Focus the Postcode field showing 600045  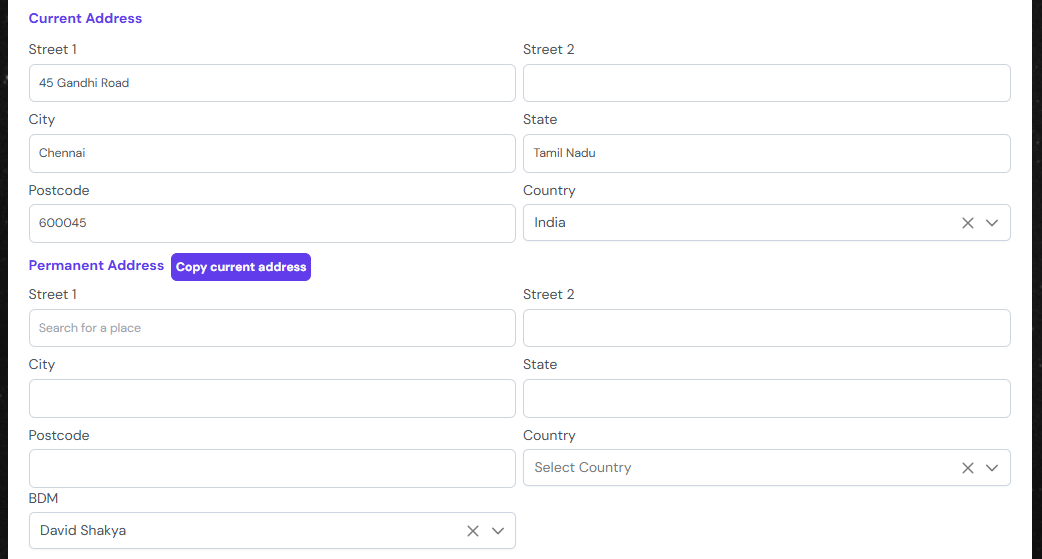click(x=272, y=223)
